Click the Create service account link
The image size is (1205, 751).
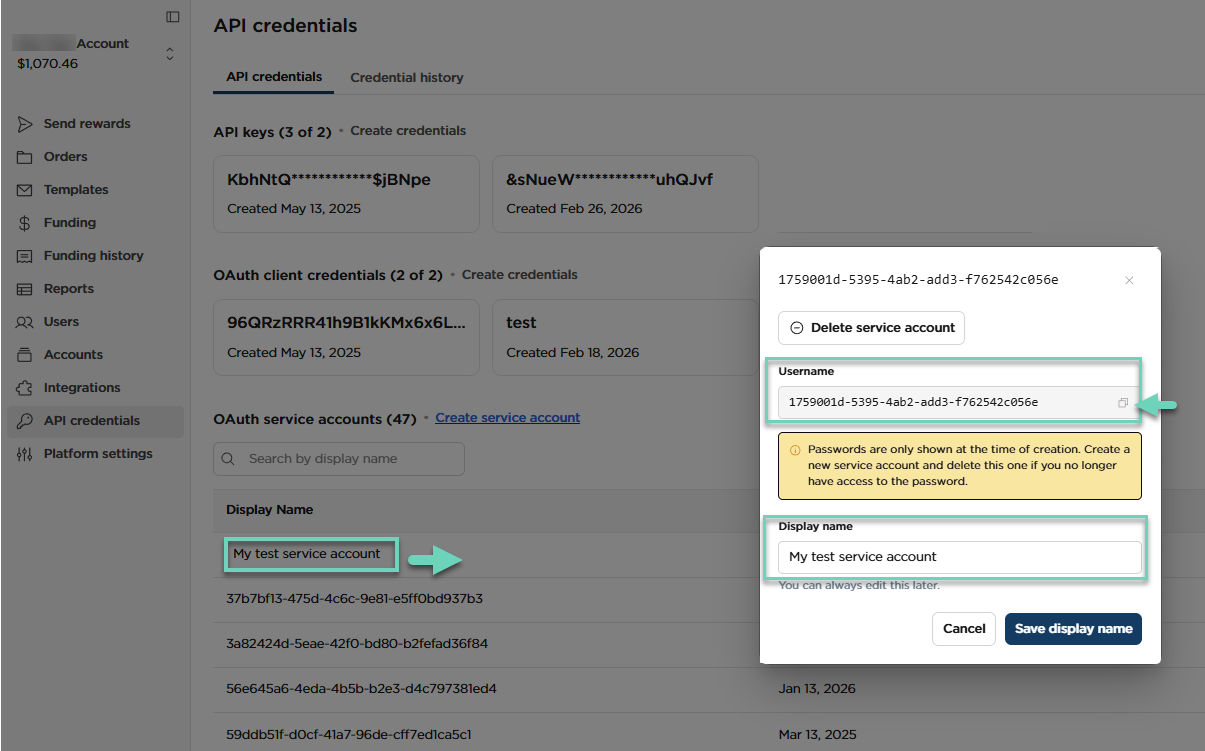tap(507, 418)
